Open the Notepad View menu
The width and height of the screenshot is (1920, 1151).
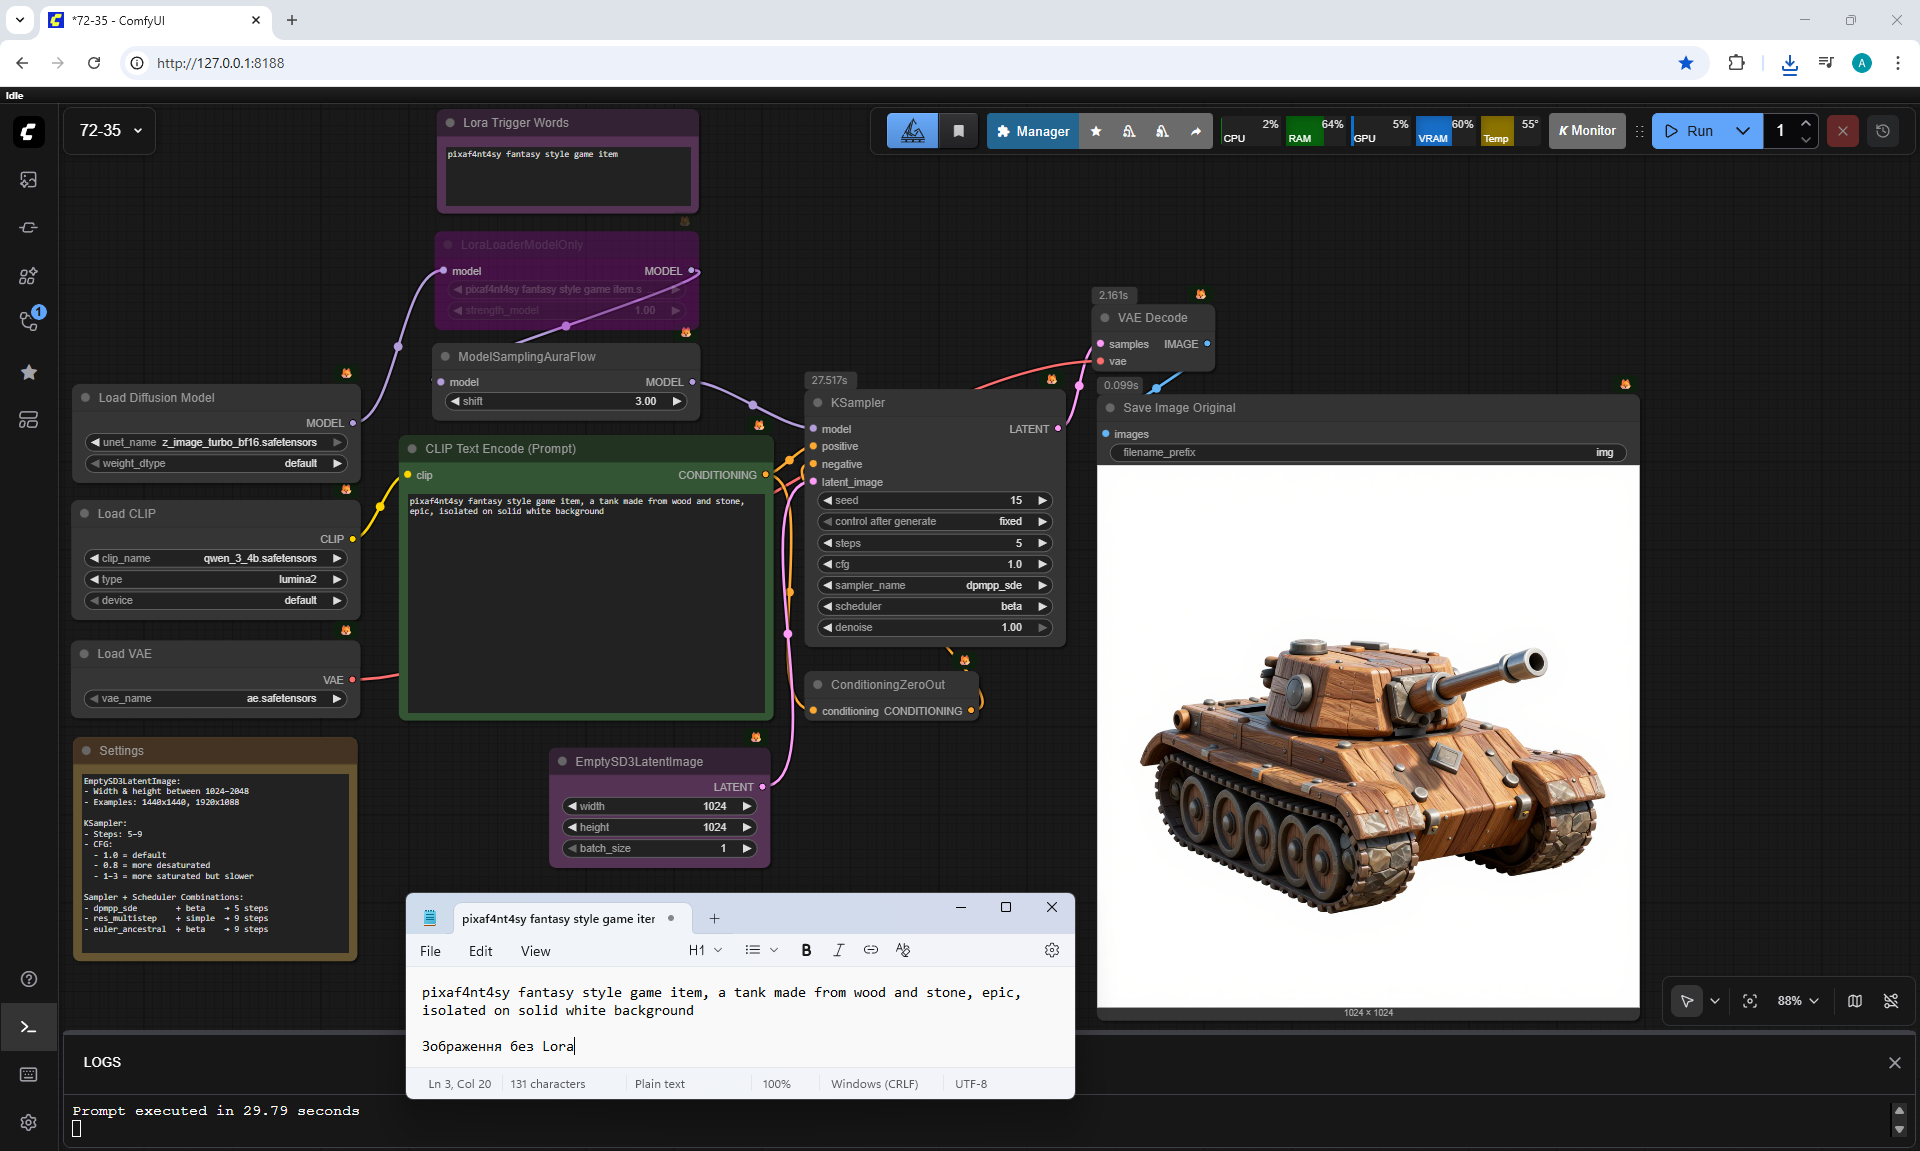[x=535, y=951]
